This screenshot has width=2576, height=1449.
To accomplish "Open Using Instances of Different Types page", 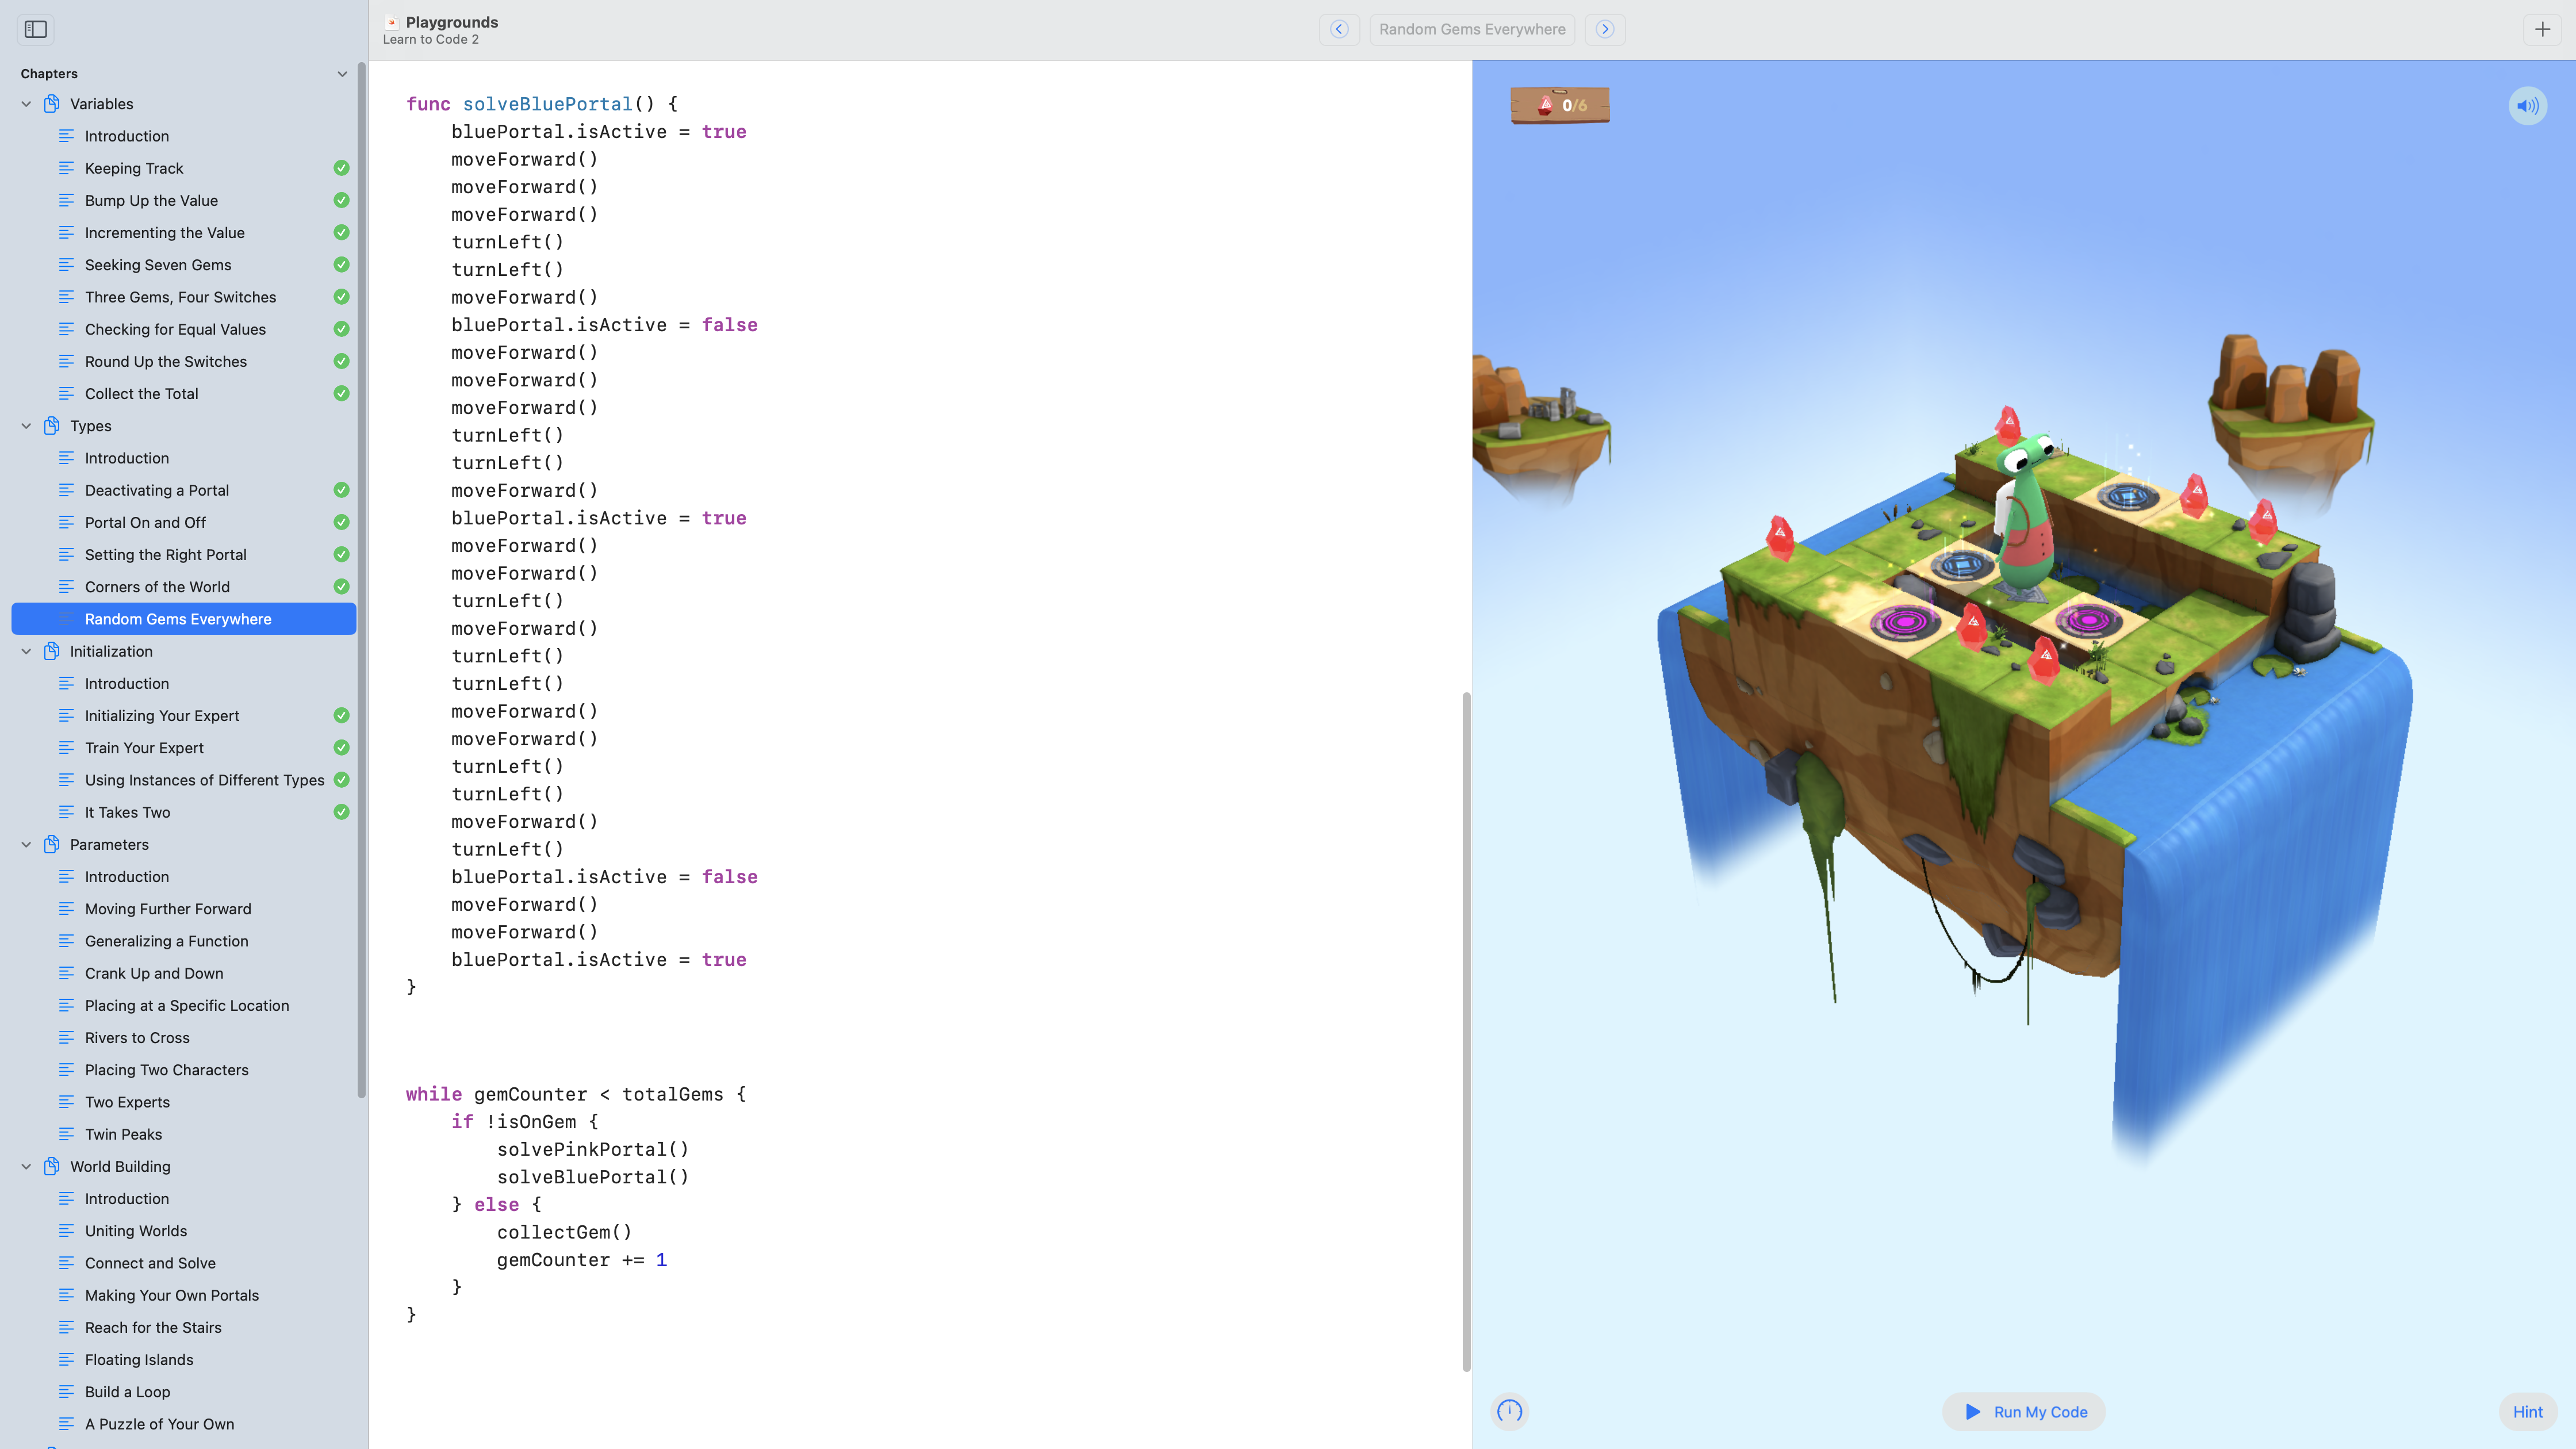I will (x=184, y=780).
